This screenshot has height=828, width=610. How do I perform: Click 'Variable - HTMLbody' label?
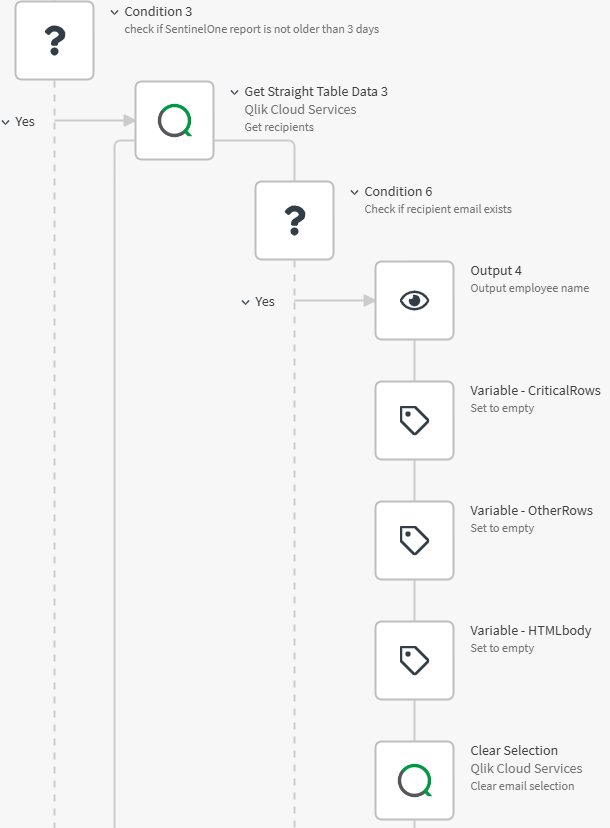pos(531,631)
